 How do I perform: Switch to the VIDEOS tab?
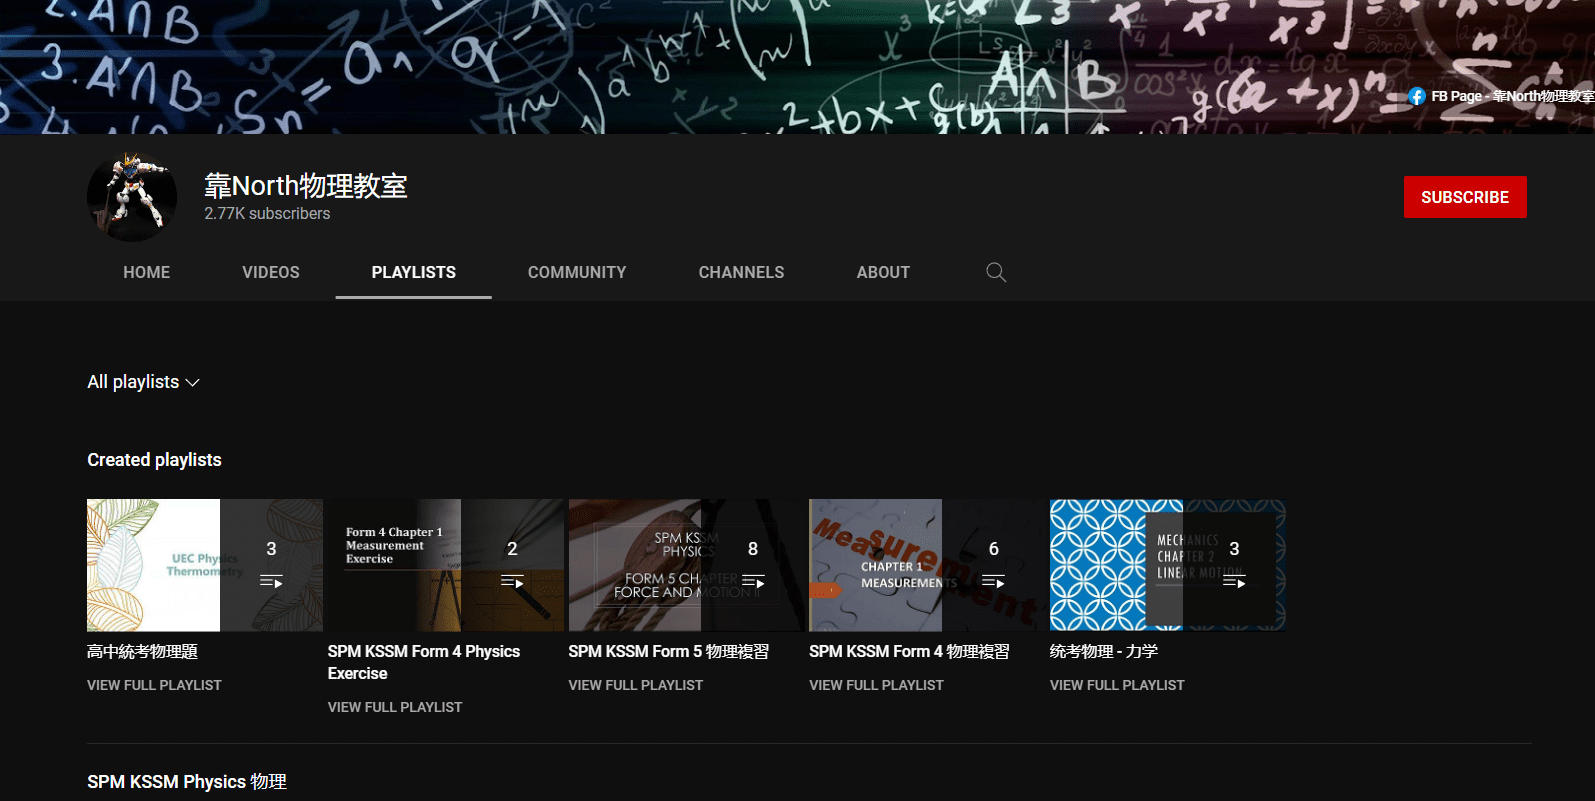[x=271, y=272]
